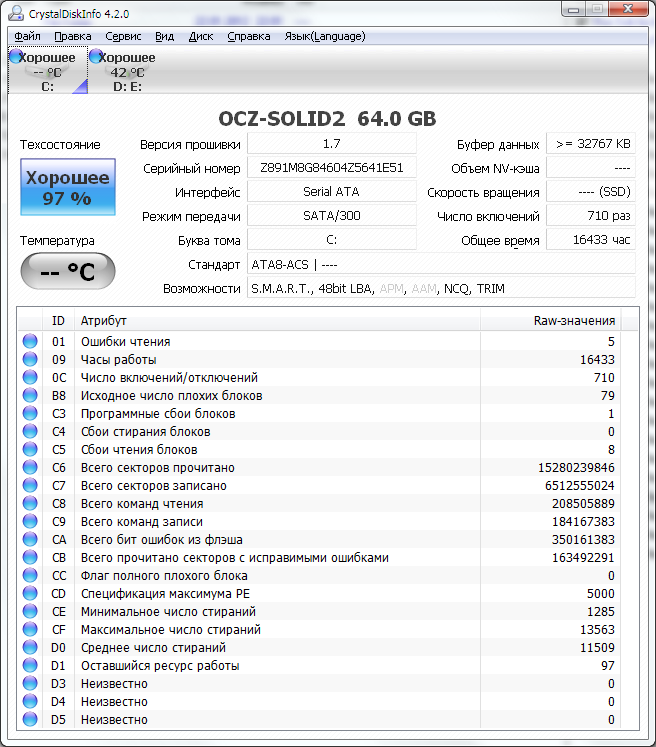656x747 pixels.
Task: Click the OCZ-SOLID2 64.0 GB title
Action: tap(327, 119)
